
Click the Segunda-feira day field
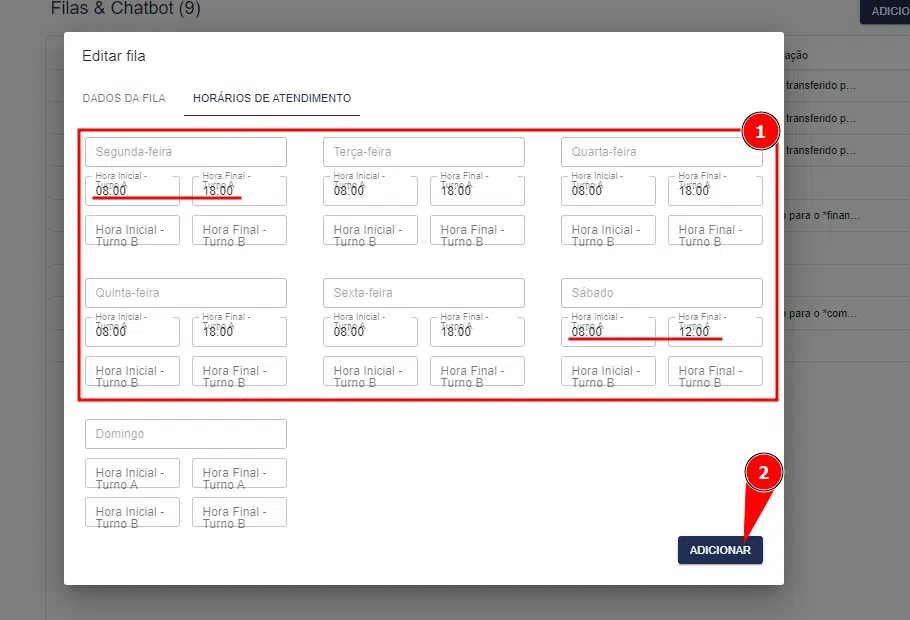point(186,152)
